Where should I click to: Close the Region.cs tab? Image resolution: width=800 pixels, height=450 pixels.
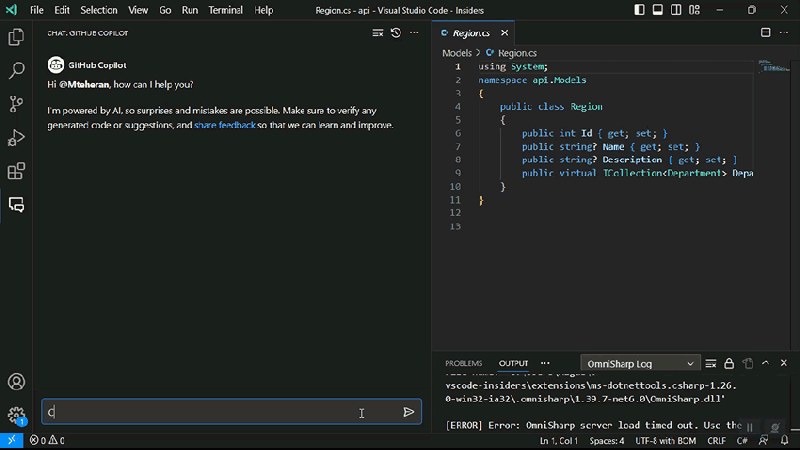coord(505,33)
